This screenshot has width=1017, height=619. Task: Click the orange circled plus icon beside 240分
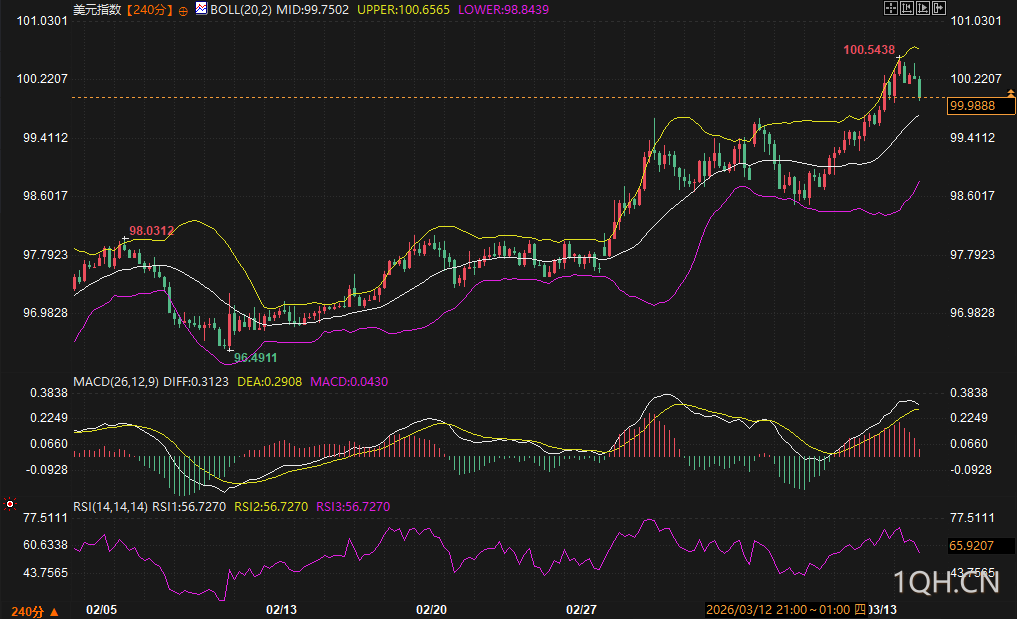(x=183, y=10)
